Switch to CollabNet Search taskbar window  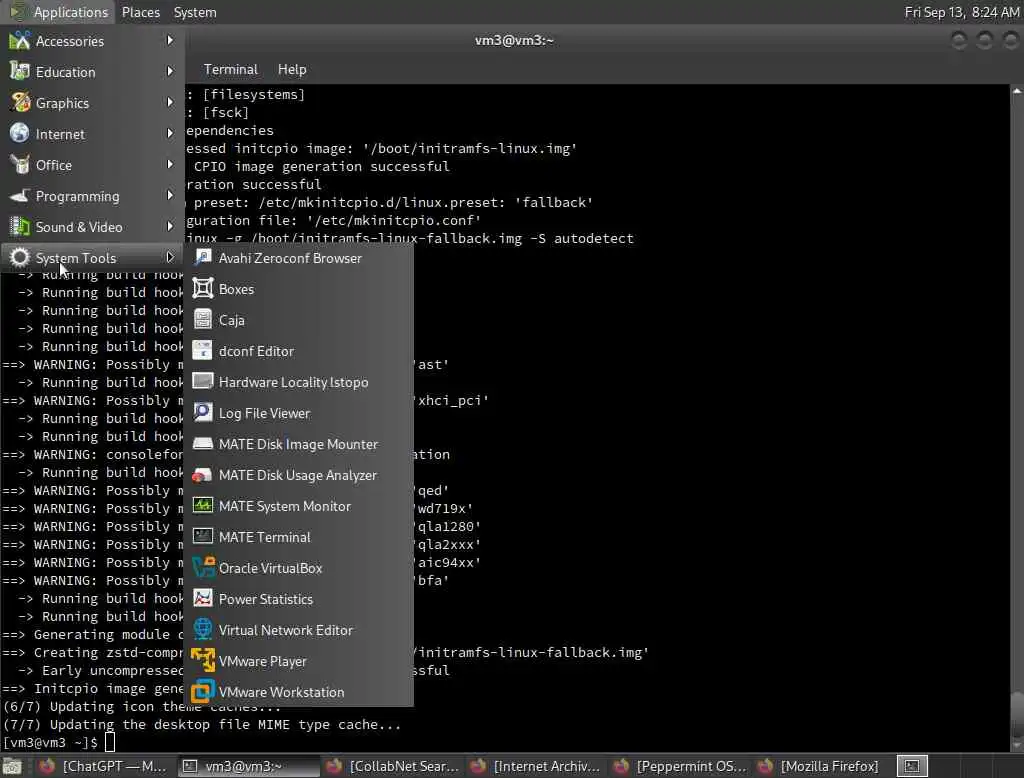(393, 766)
